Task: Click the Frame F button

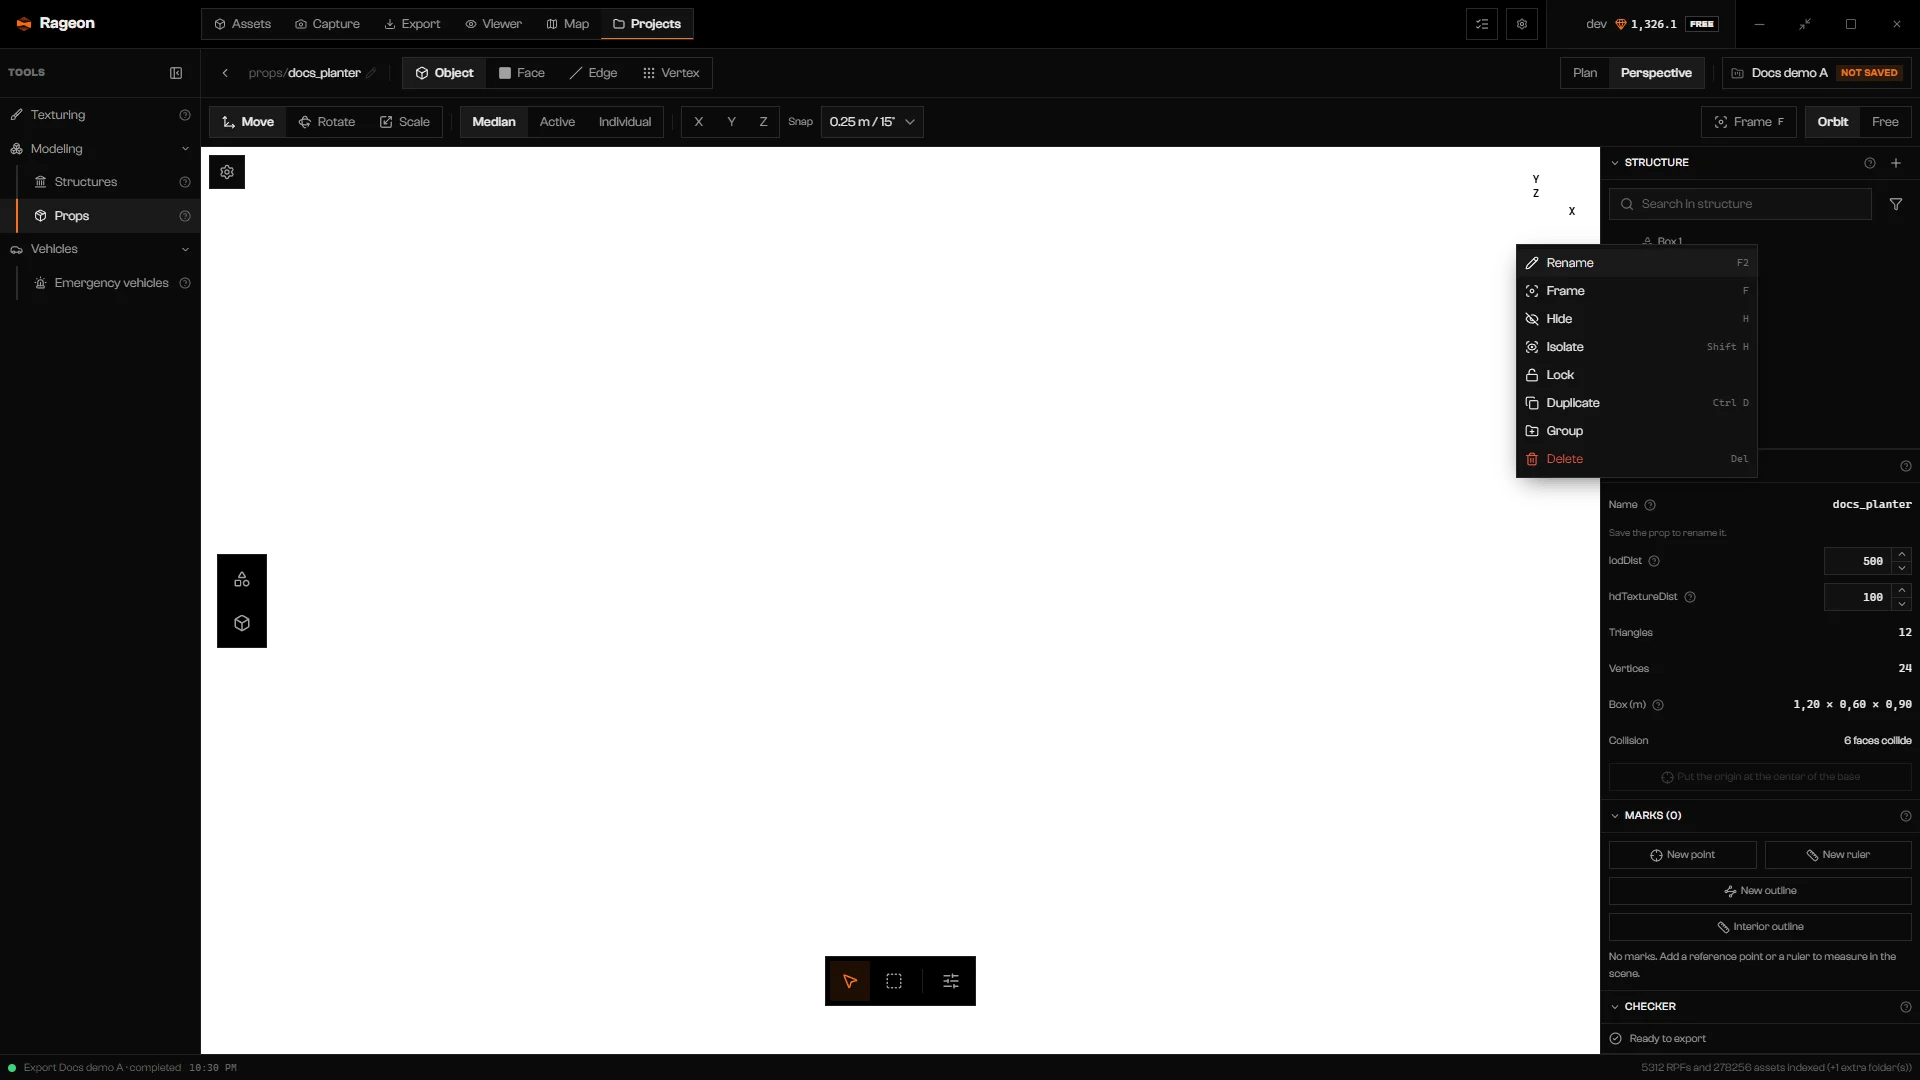Action: tap(1749, 122)
